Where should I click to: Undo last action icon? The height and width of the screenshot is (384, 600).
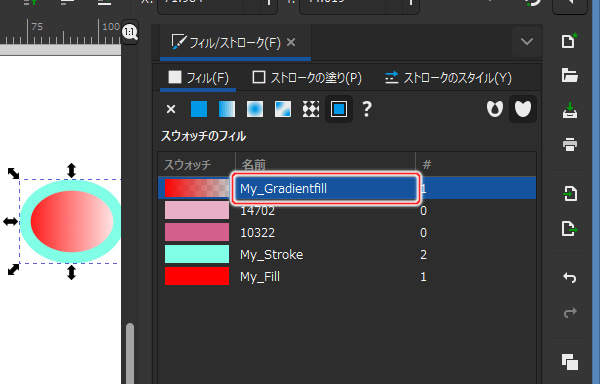[569, 277]
